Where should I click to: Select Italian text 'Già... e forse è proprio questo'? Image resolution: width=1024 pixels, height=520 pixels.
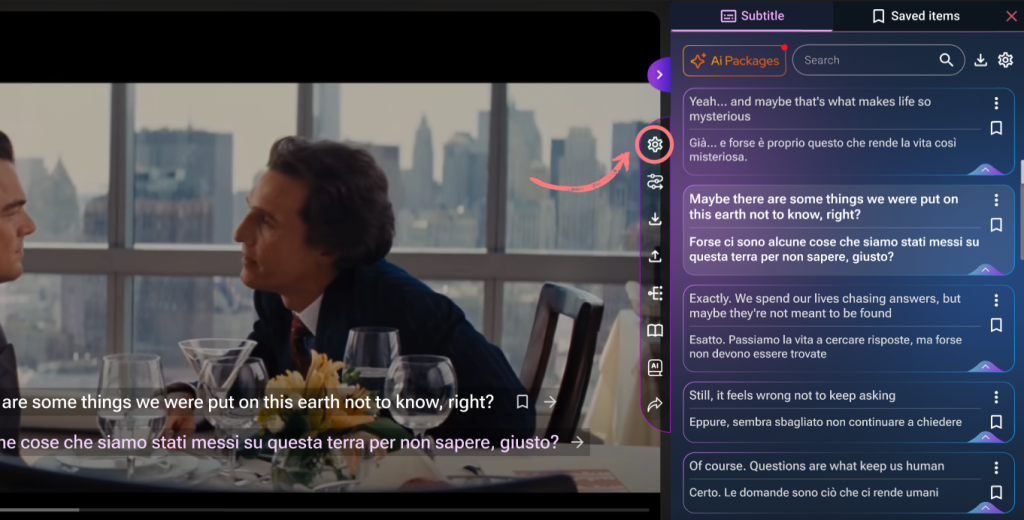pos(768,142)
